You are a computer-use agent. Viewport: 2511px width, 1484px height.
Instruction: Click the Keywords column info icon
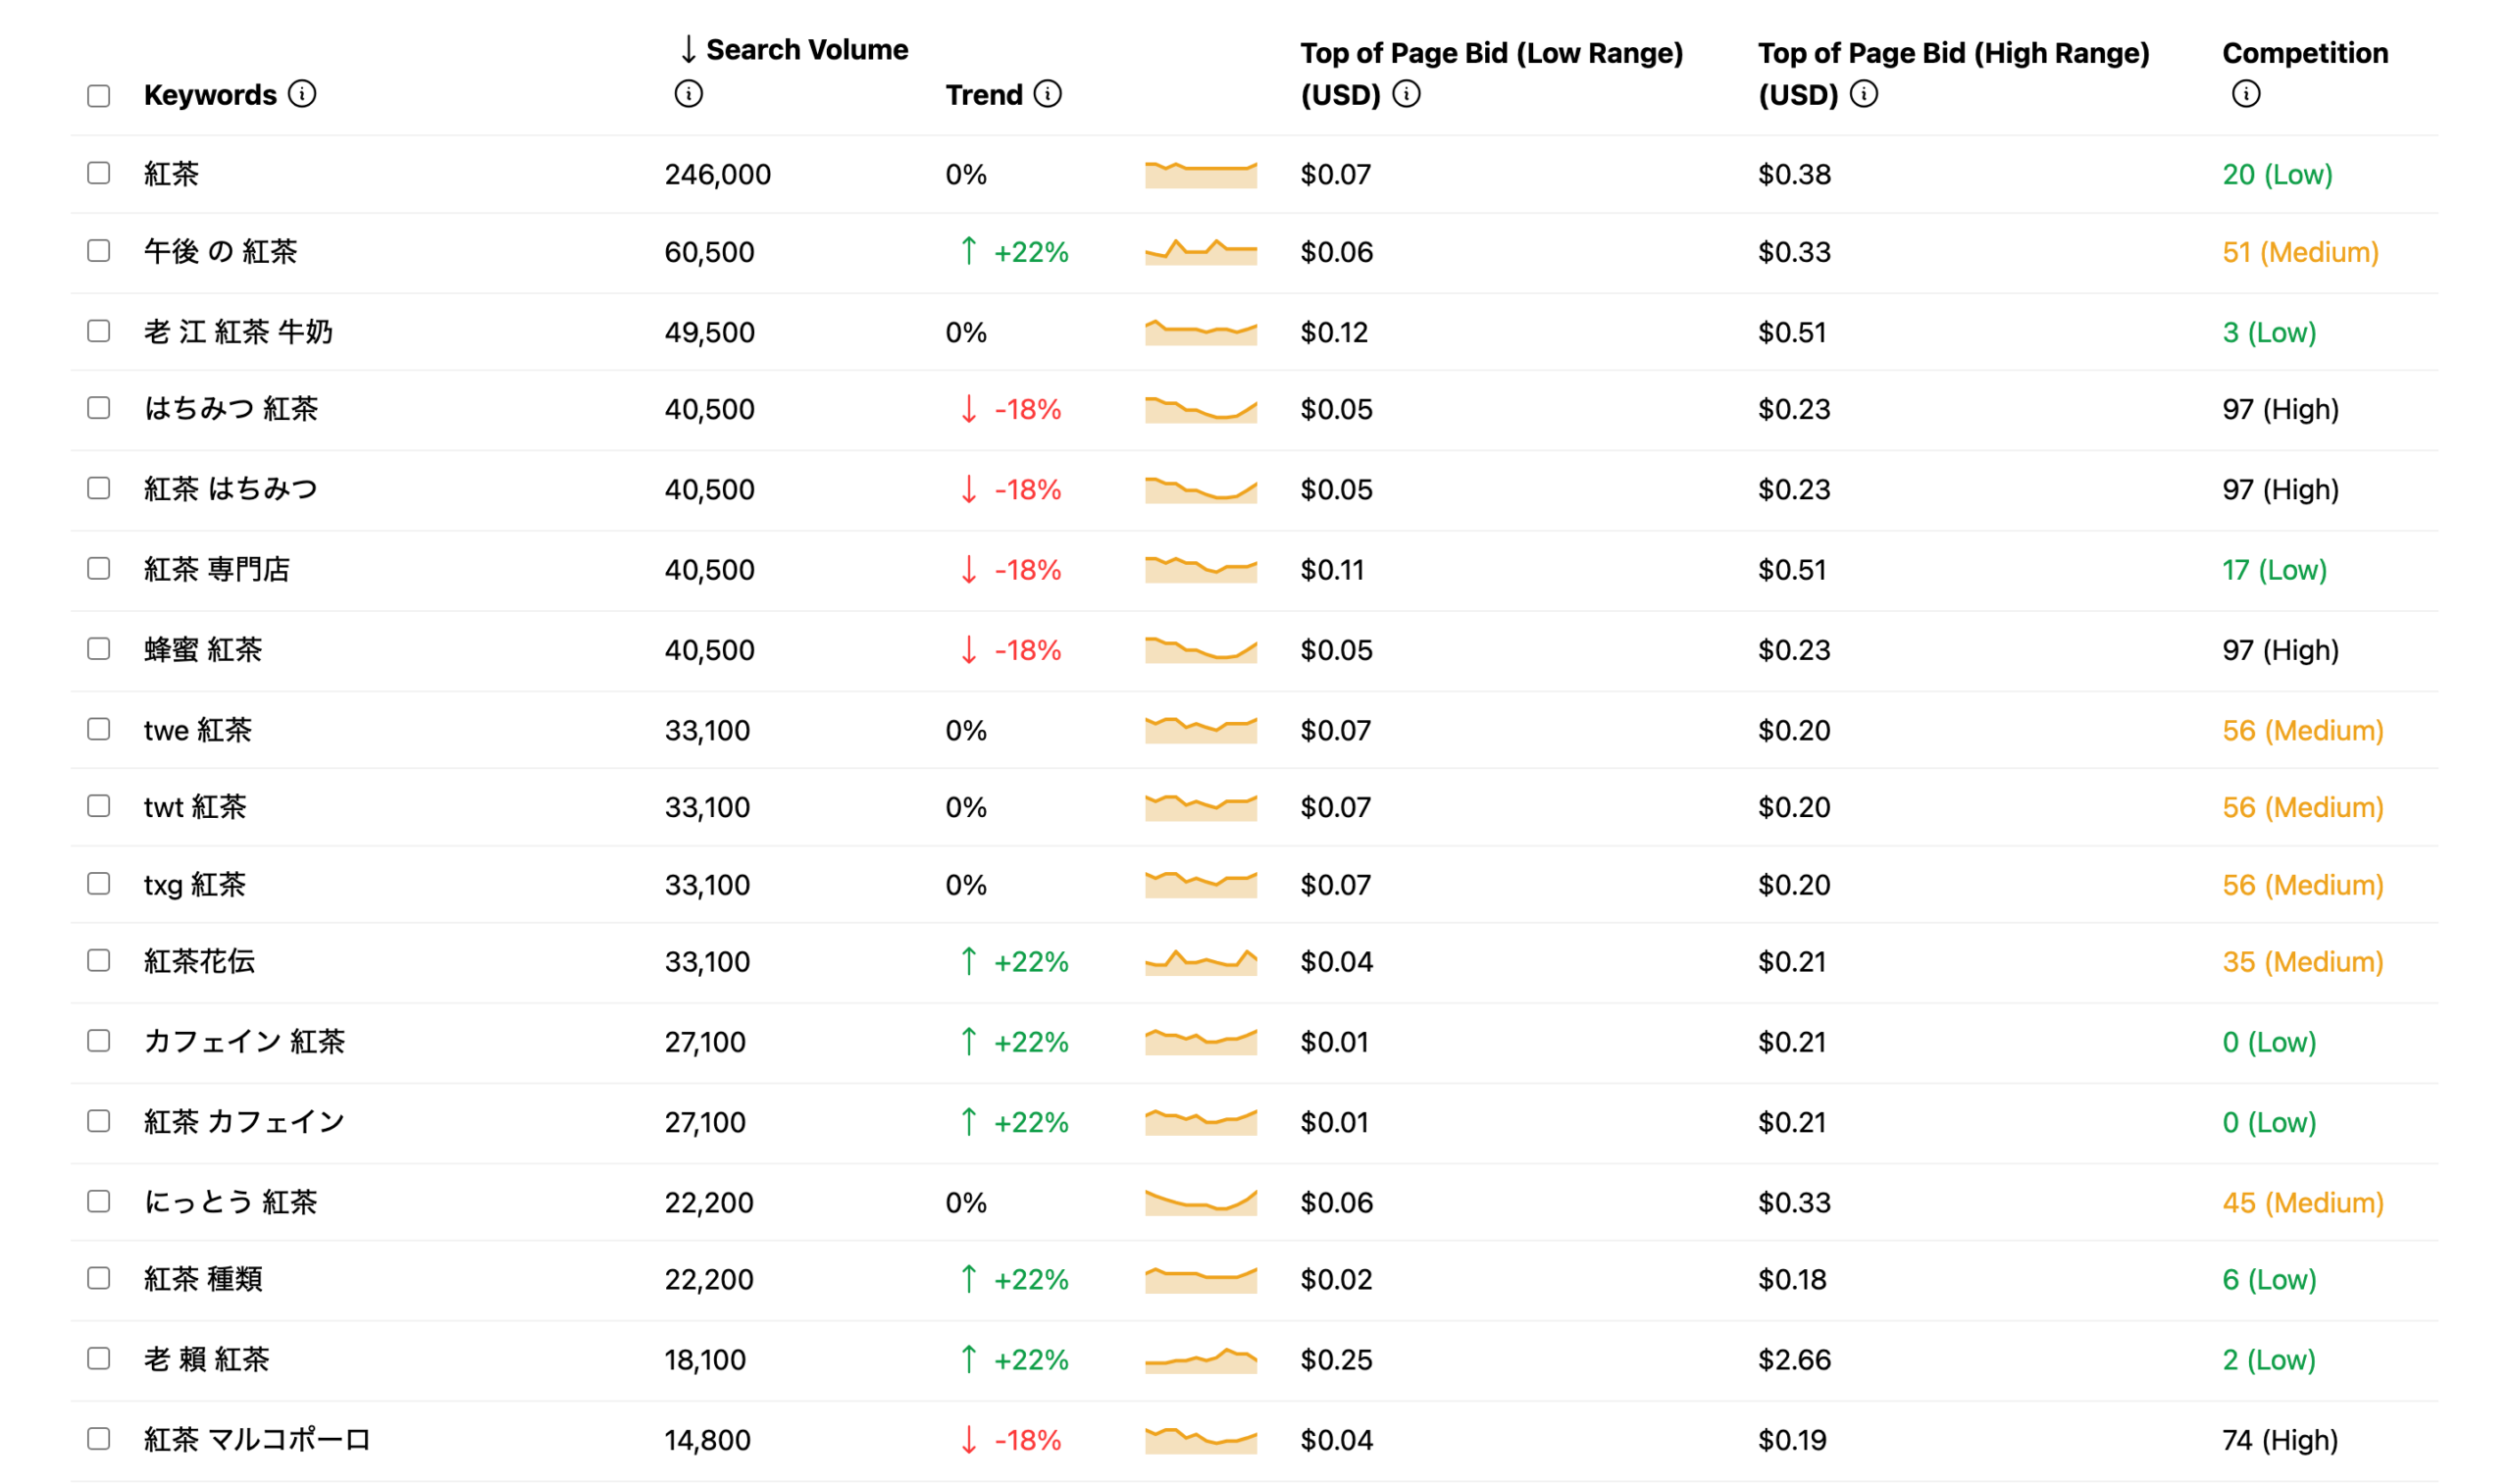[x=302, y=94]
